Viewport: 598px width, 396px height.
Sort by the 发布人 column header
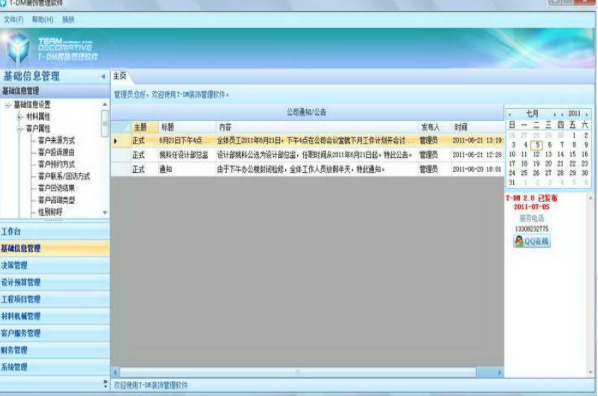point(435,127)
